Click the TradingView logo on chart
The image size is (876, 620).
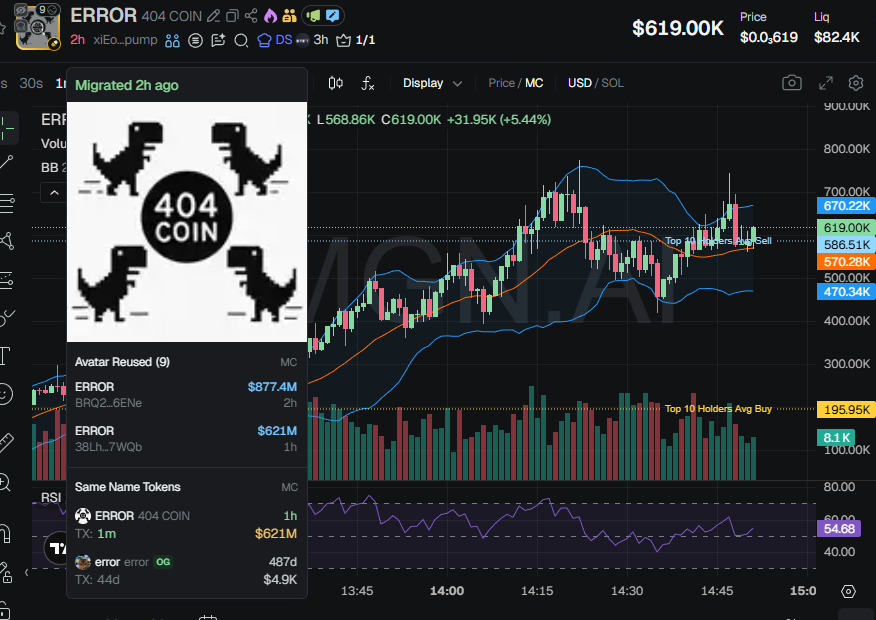[56, 549]
